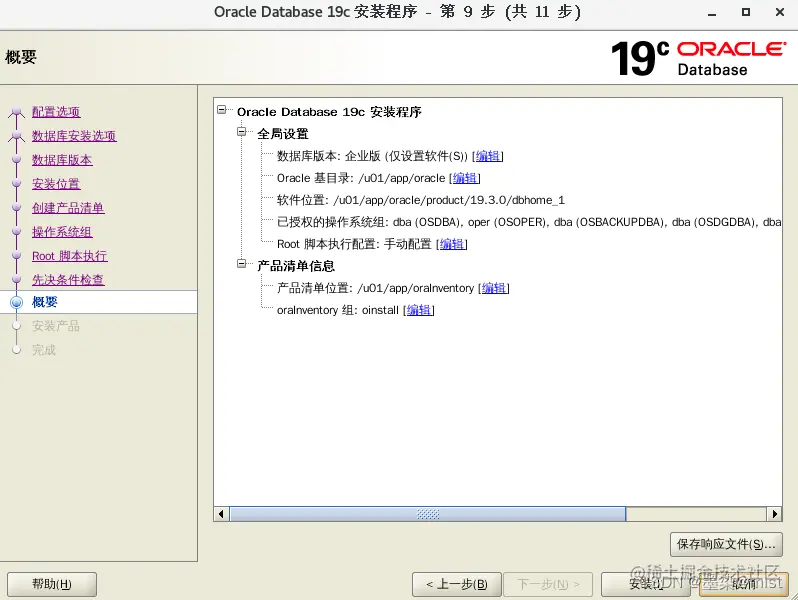Return to 先决条件检查 step
The height and width of the screenshot is (600, 798).
(x=68, y=279)
